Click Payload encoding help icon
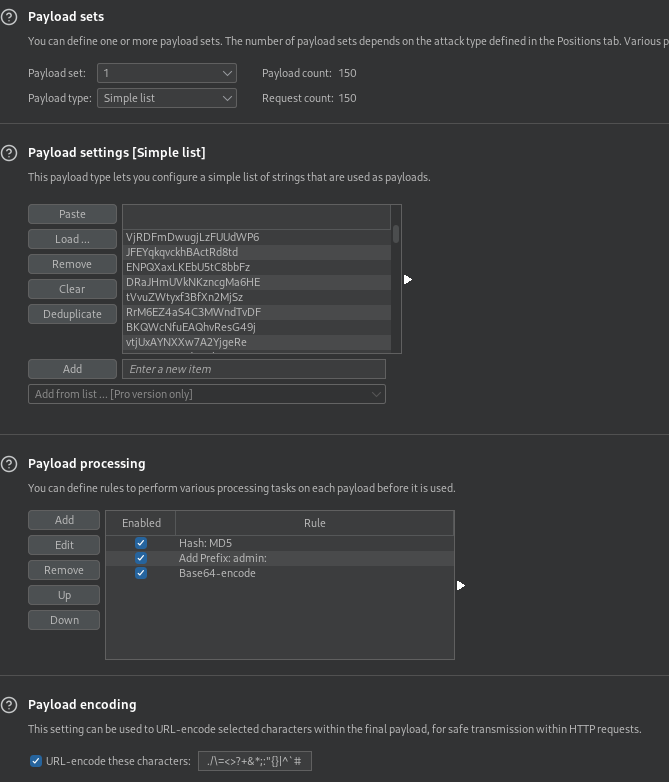The width and height of the screenshot is (669, 782). [x=9, y=705]
